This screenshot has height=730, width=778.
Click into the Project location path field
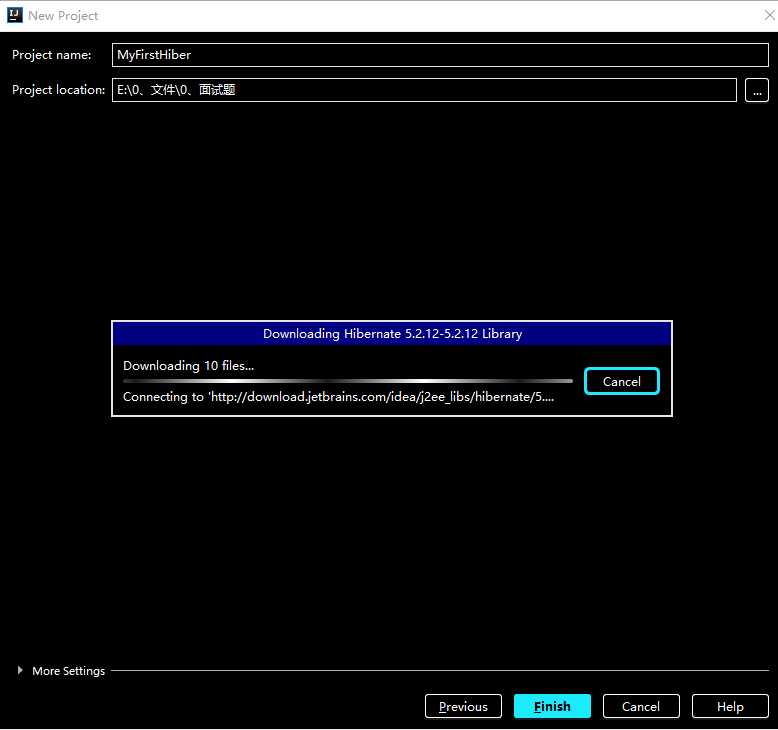pos(424,90)
